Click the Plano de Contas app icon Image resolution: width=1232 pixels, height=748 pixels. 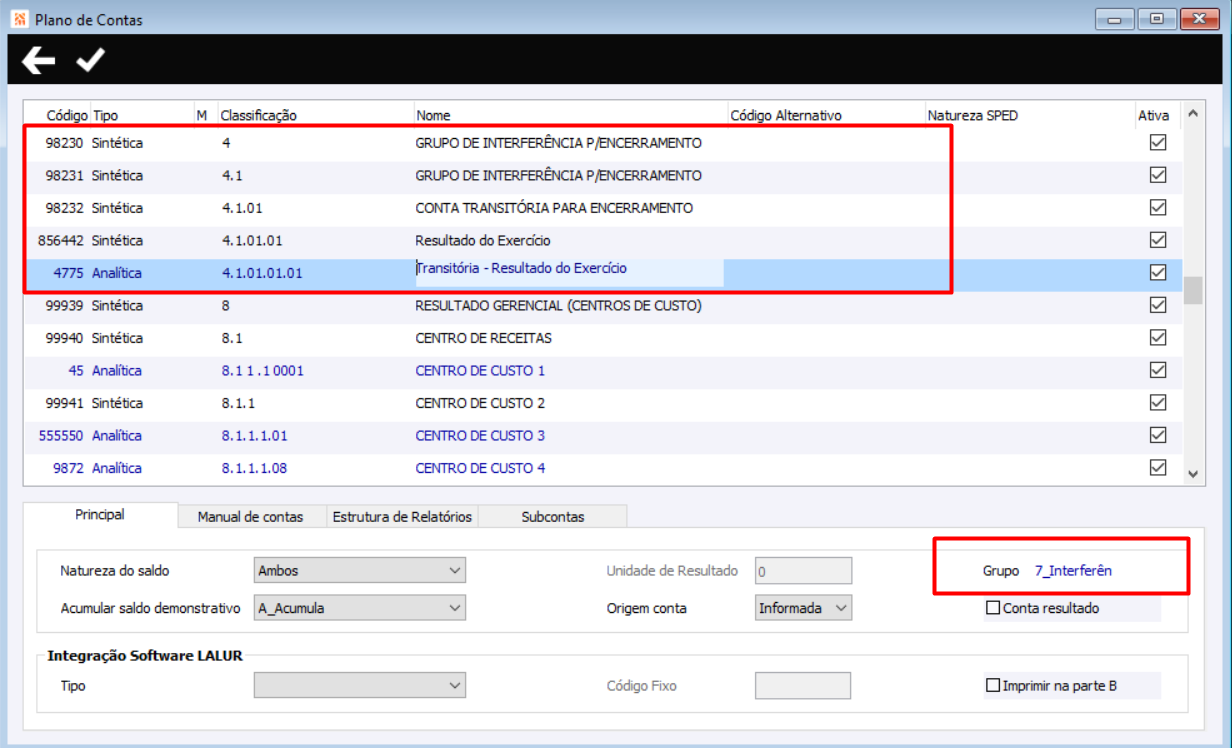(19, 19)
